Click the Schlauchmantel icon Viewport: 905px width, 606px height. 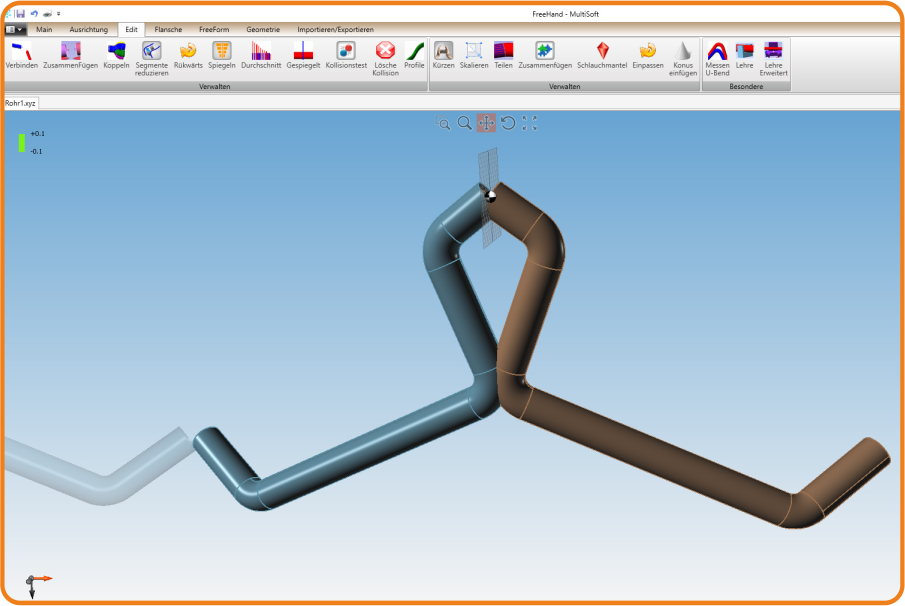tap(601, 52)
